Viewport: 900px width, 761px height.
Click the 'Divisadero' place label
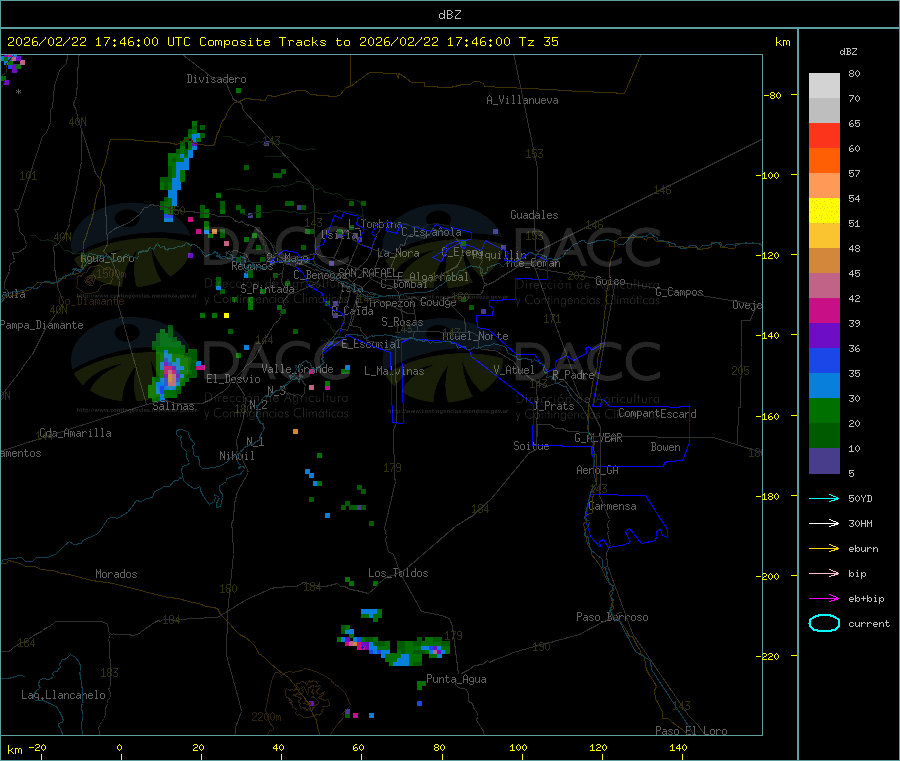coord(216,79)
